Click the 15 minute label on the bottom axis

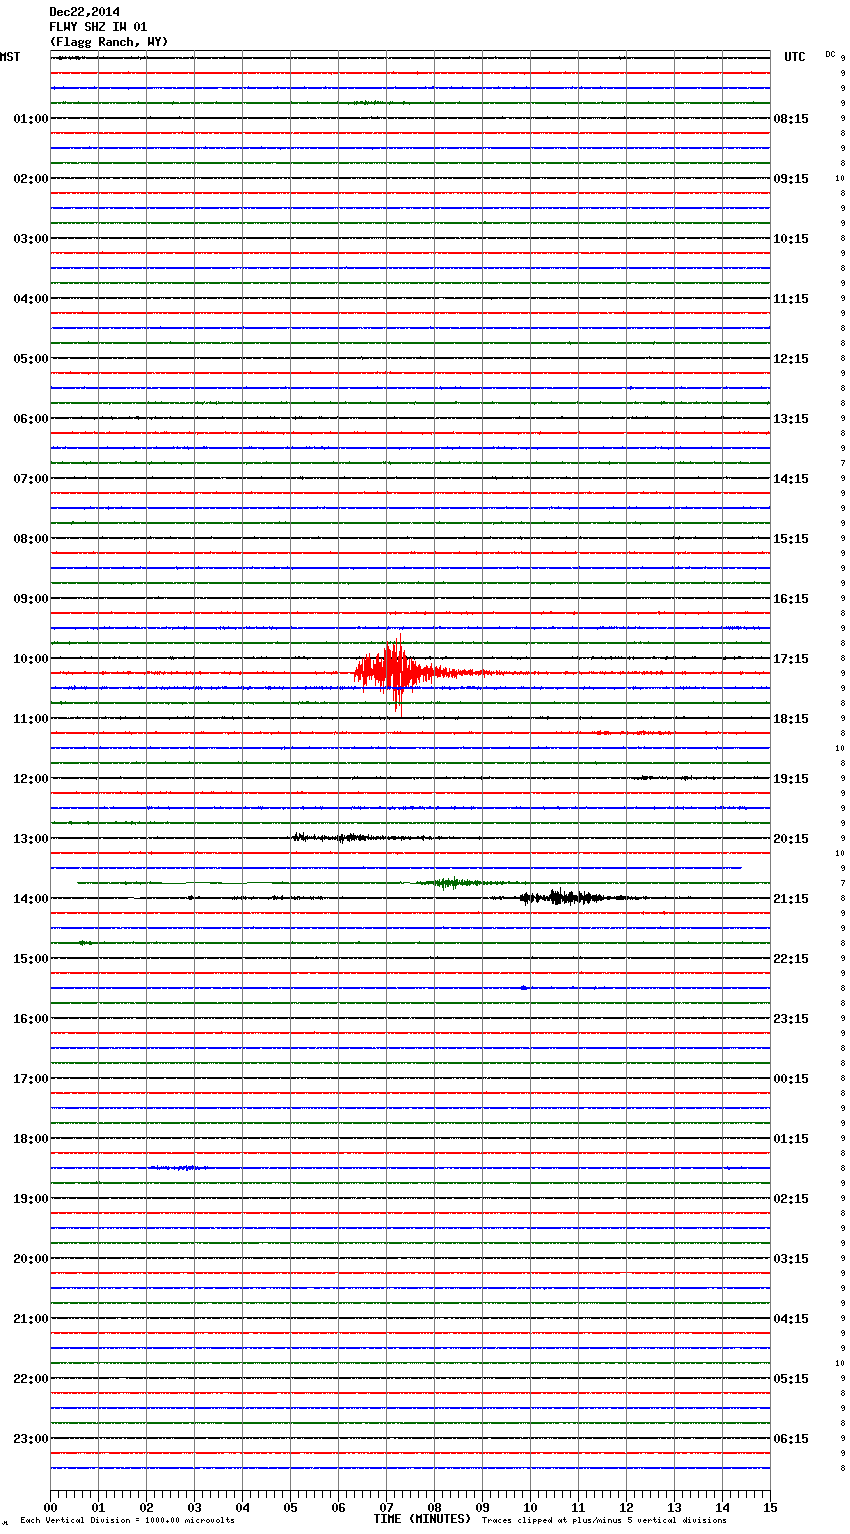coord(770,1507)
